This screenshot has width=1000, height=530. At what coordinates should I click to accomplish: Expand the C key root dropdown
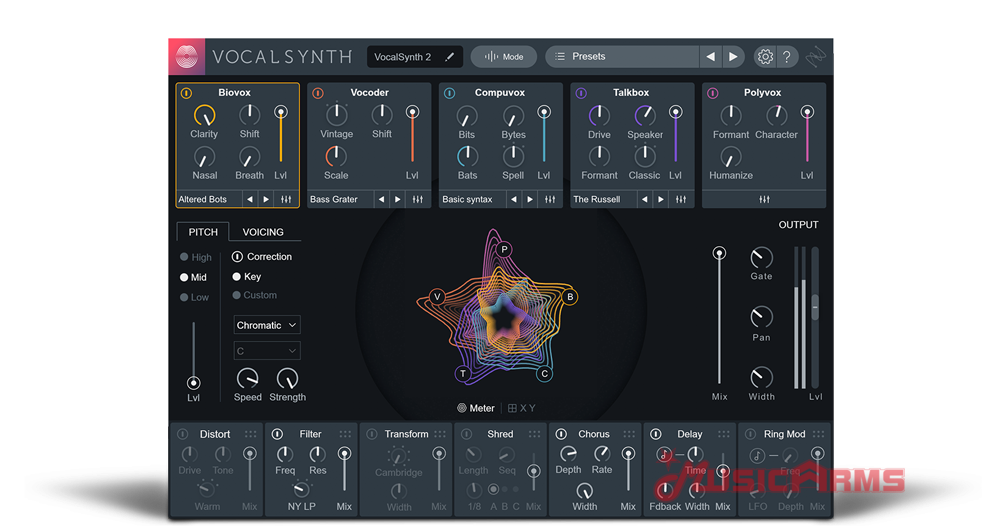(267, 351)
